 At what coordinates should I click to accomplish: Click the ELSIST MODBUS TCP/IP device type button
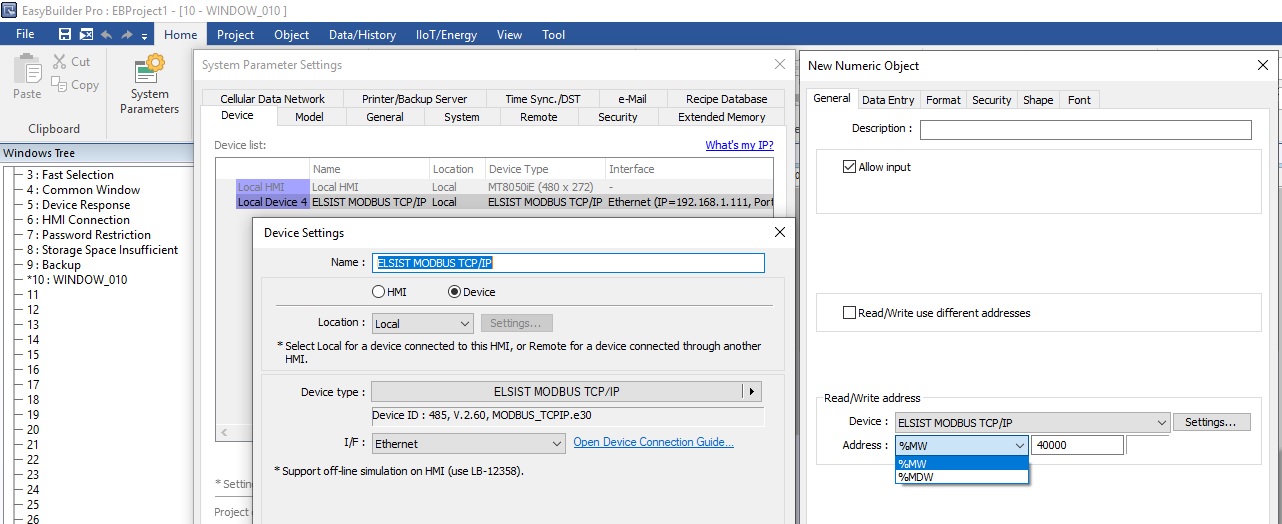[556, 391]
